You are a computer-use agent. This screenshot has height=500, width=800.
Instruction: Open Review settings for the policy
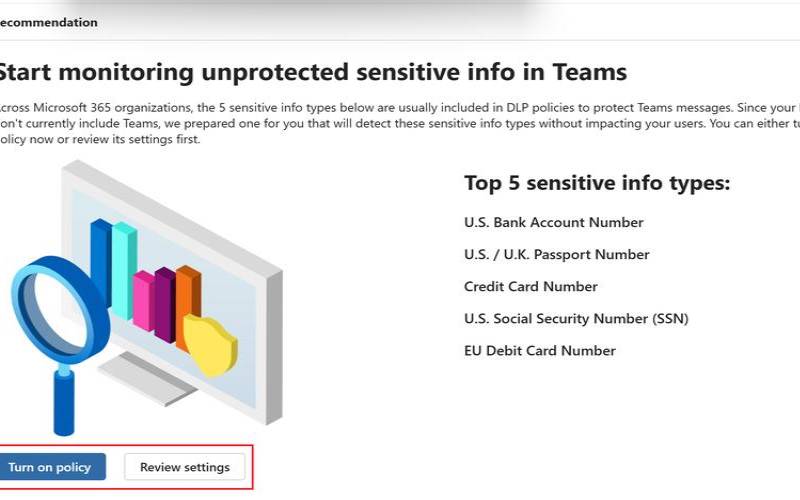pyautogui.click(x=184, y=467)
